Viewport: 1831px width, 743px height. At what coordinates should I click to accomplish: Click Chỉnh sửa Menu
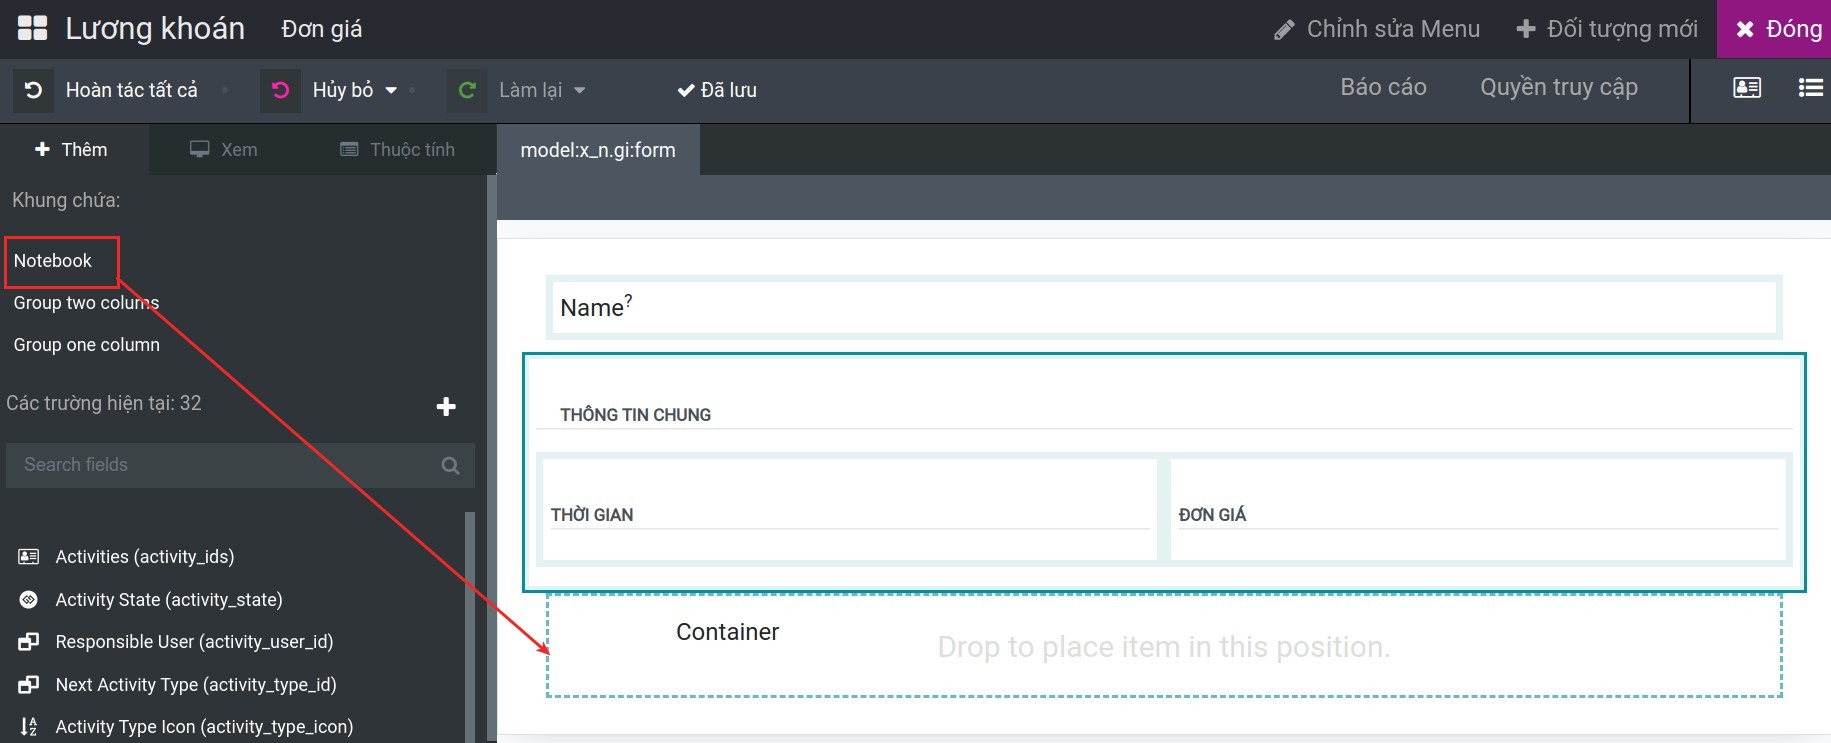point(1378,29)
